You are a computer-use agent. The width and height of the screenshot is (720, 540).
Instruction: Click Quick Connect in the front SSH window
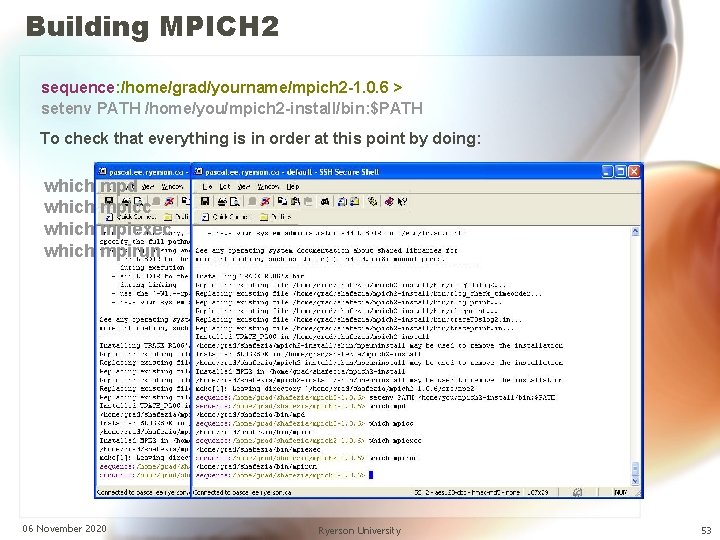(225, 216)
